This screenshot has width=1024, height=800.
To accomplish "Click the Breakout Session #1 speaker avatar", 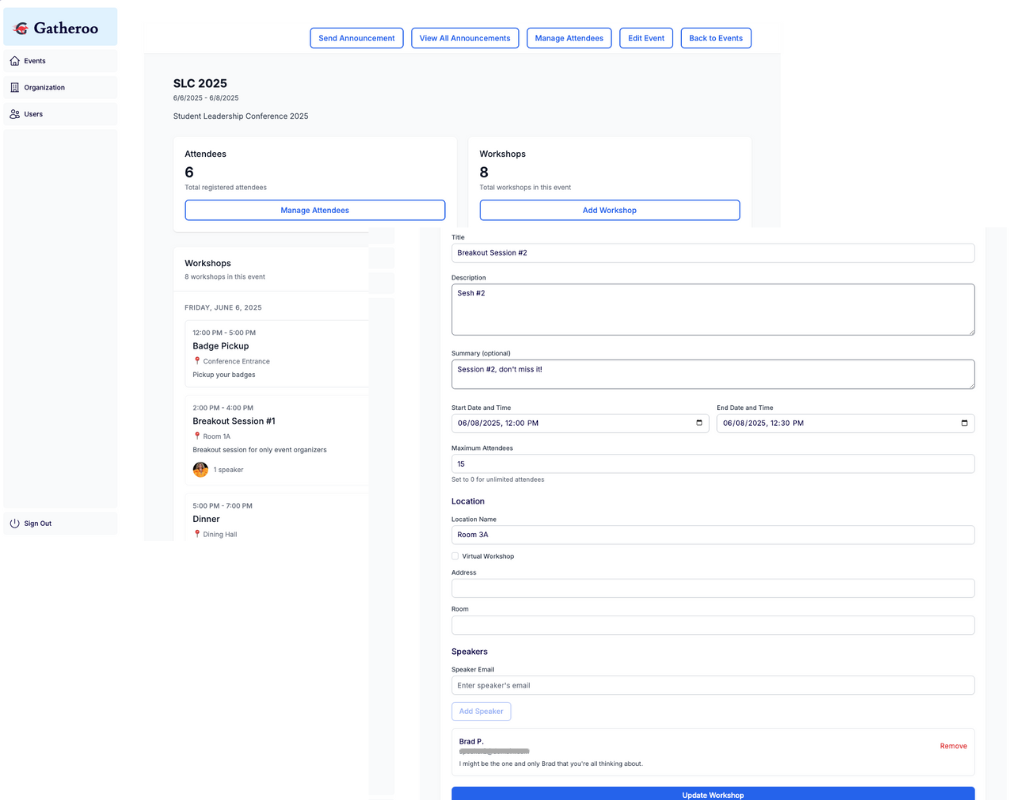I will point(200,469).
